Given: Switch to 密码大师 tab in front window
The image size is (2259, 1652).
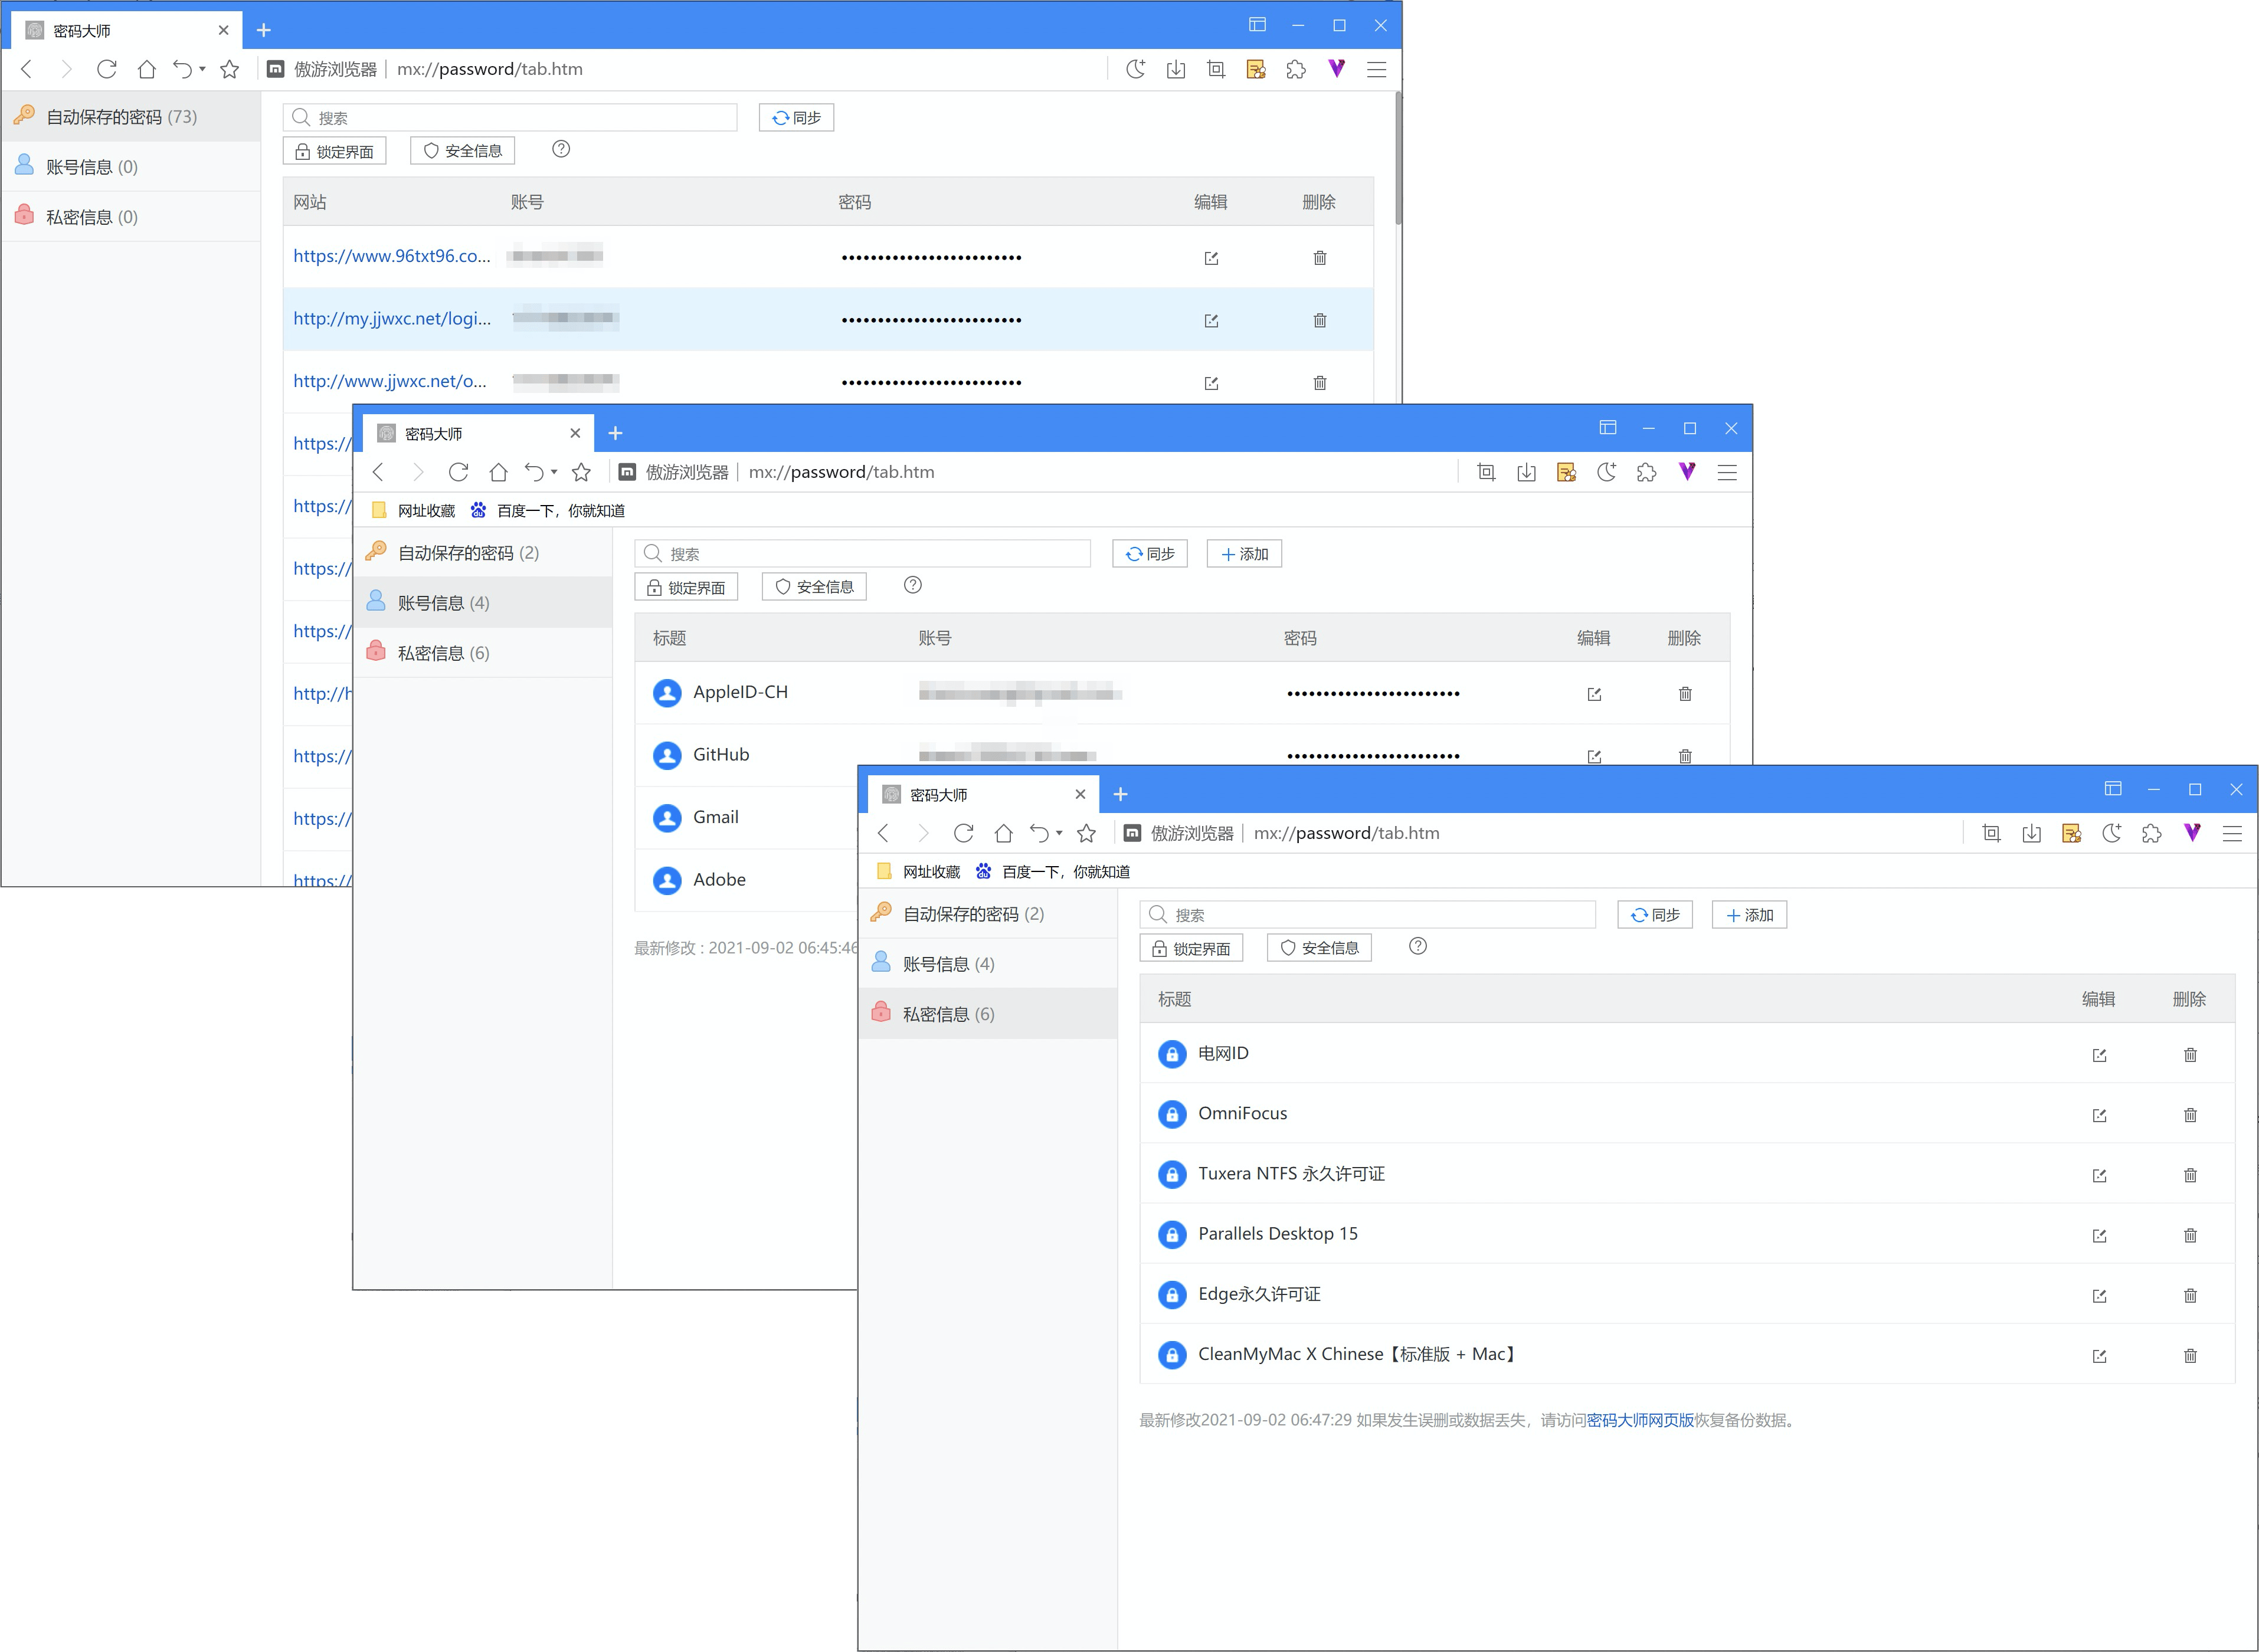Looking at the screenshot, I should [982, 795].
